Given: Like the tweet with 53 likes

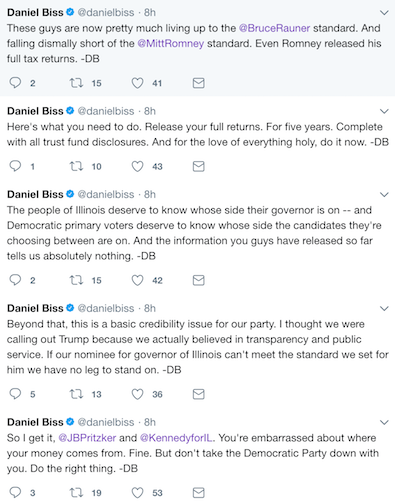Looking at the screenshot, I should coord(137,492).
